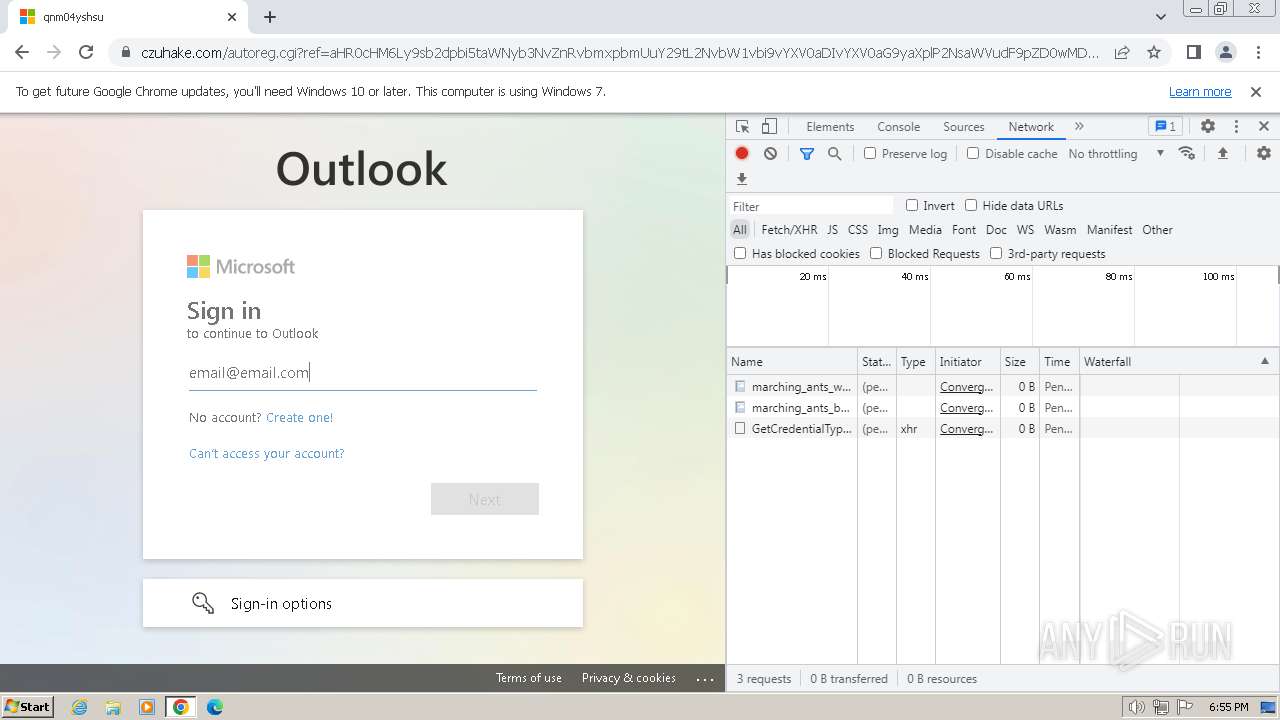
Task: Expand more DevTools tabs chevron
Action: click(1079, 127)
